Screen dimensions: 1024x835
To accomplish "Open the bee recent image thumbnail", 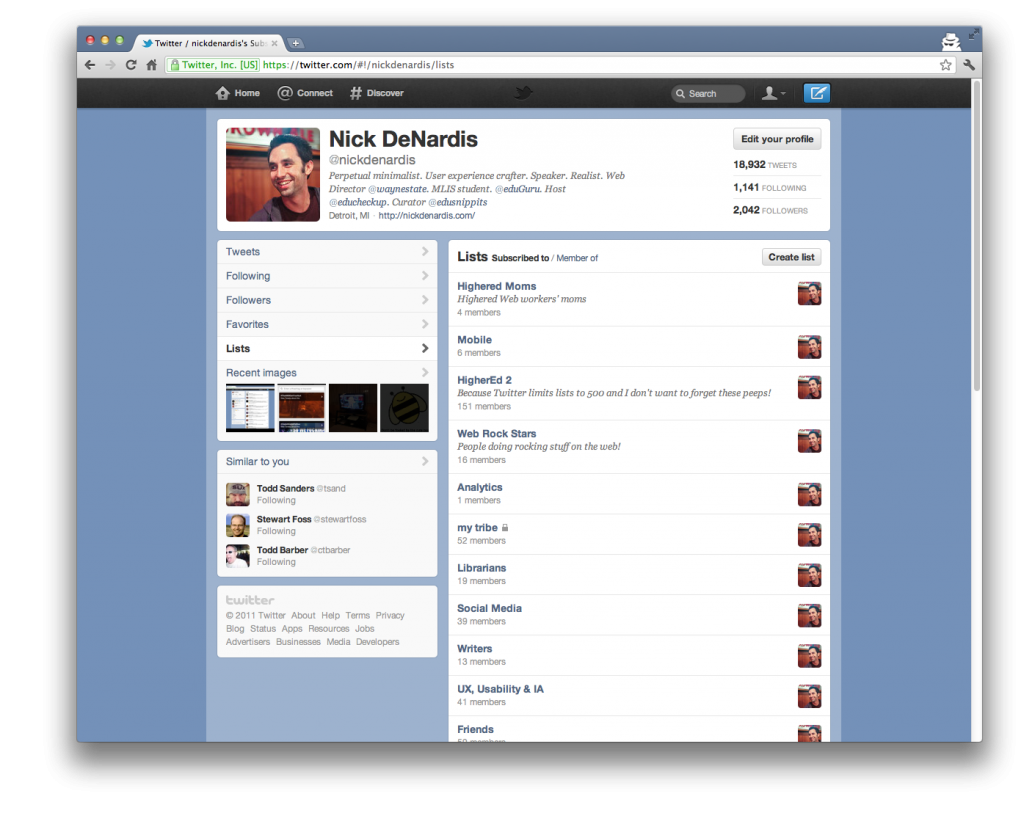I will tap(404, 408).
